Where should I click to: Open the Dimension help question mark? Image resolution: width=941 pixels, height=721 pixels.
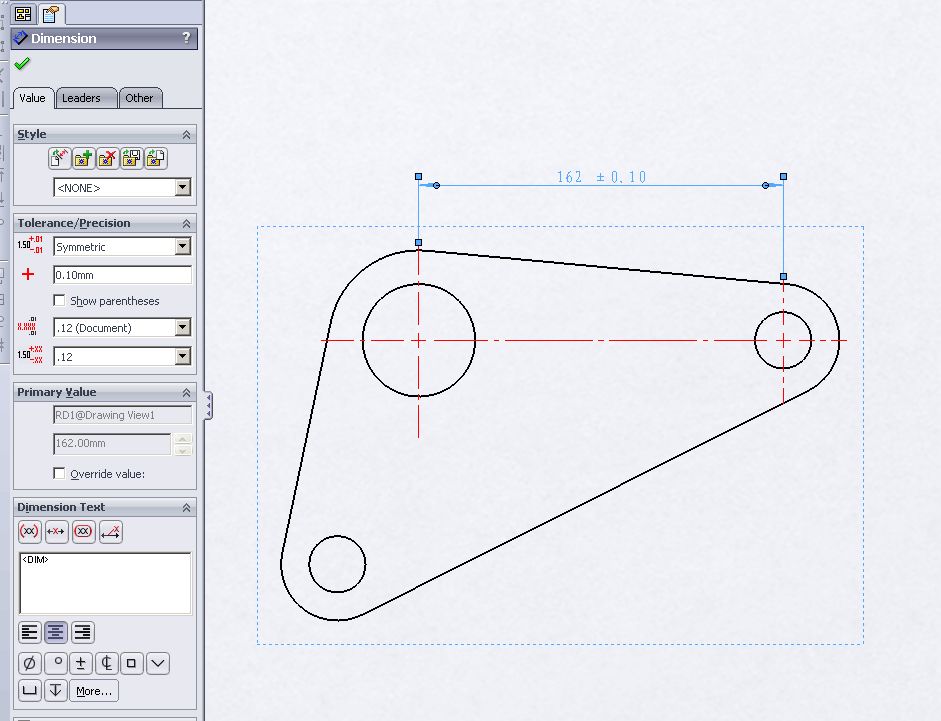tap(186, 38)
